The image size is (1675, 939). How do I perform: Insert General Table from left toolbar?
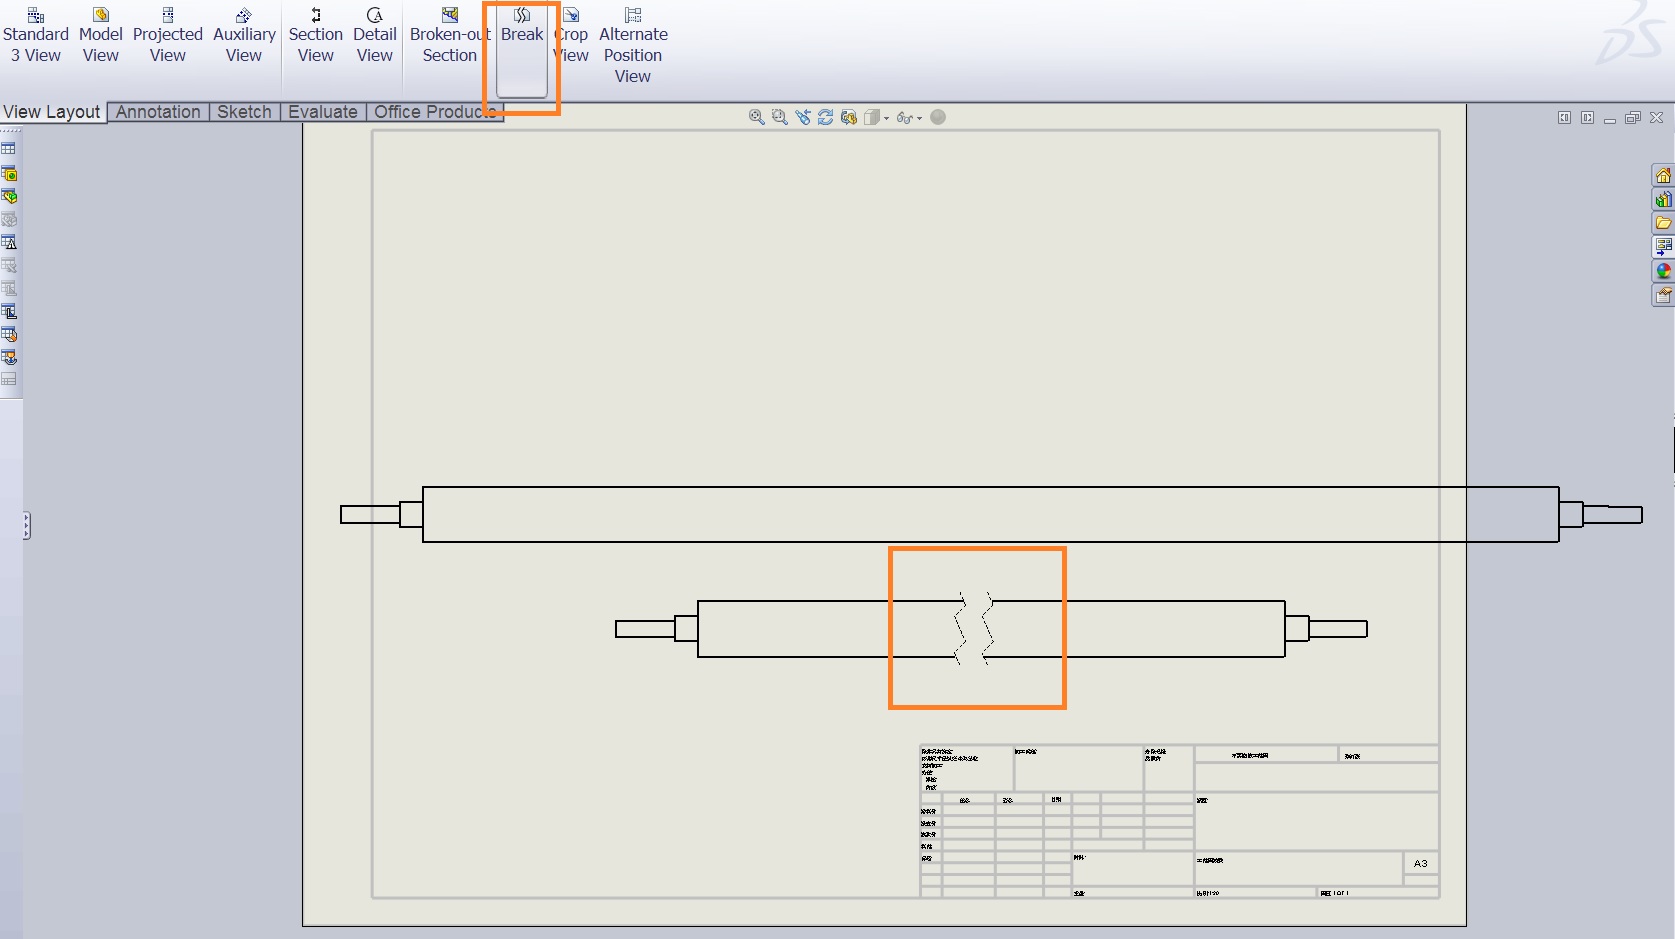[x=9, y=149]
